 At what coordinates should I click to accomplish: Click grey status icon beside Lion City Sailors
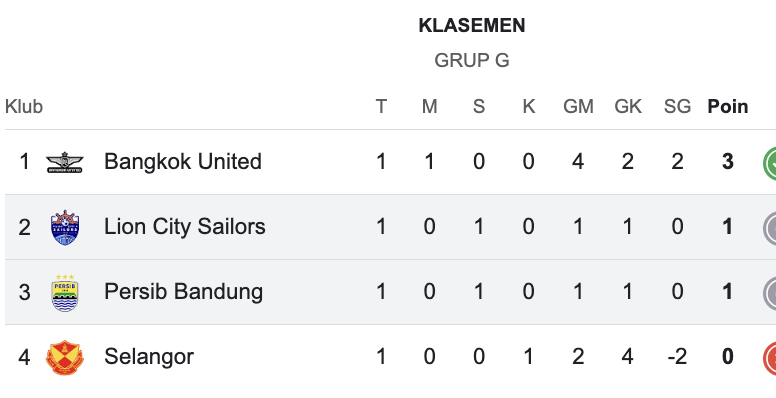(770, 227)
